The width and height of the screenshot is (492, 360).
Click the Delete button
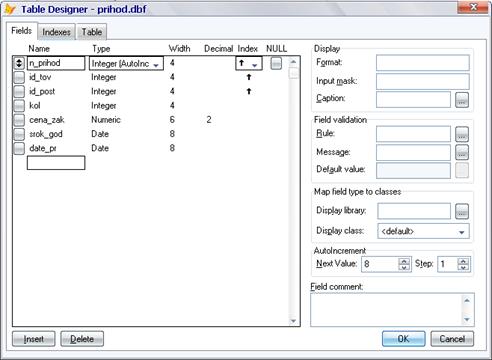tap(82, 339)
